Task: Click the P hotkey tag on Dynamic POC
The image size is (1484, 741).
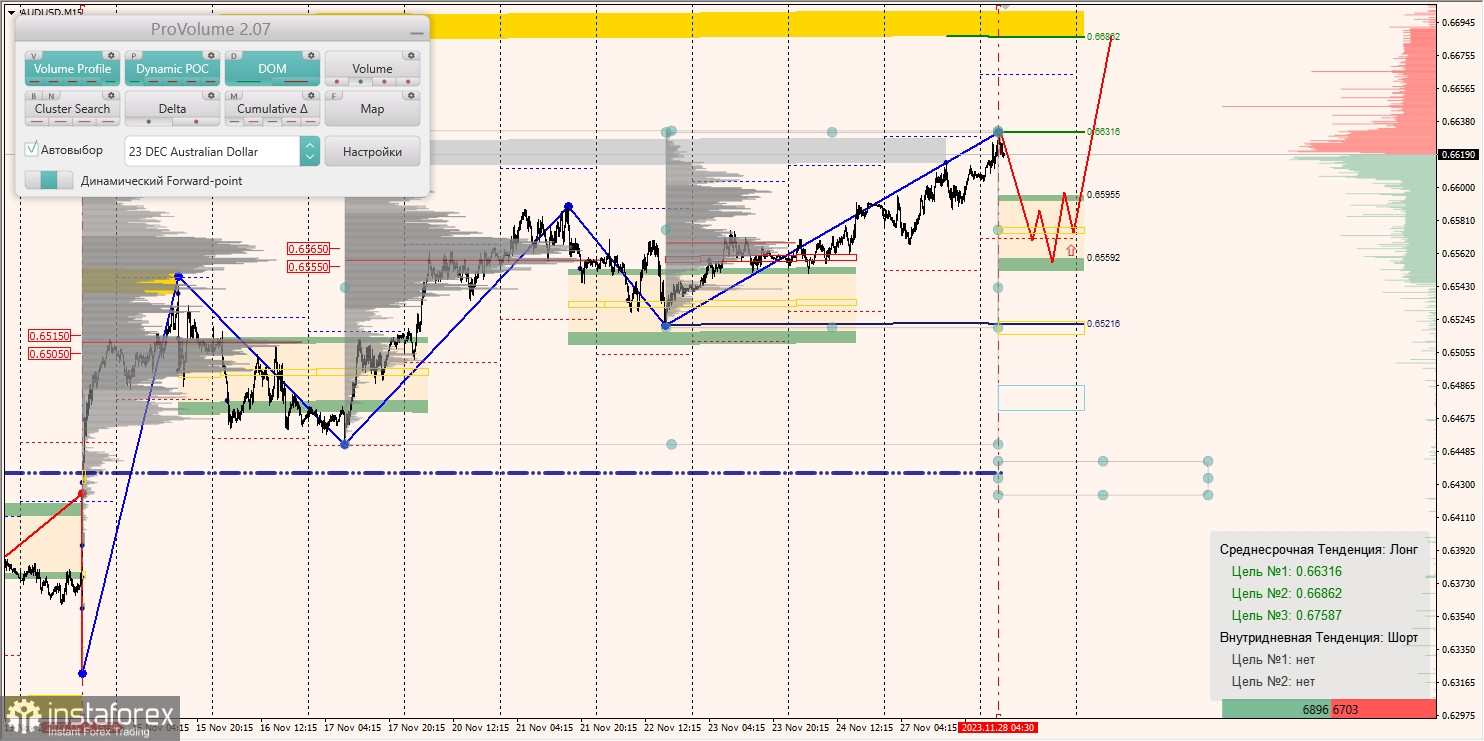Action: tap(134, 56)
